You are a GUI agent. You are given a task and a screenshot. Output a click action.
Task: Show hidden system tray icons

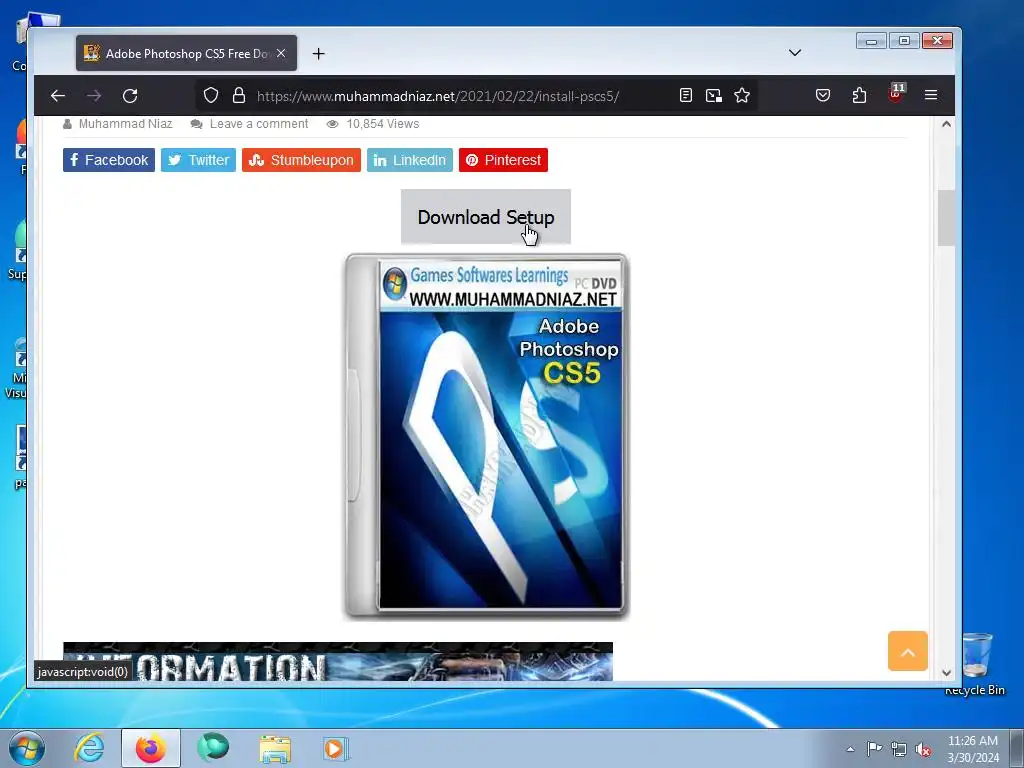(850, 749)
